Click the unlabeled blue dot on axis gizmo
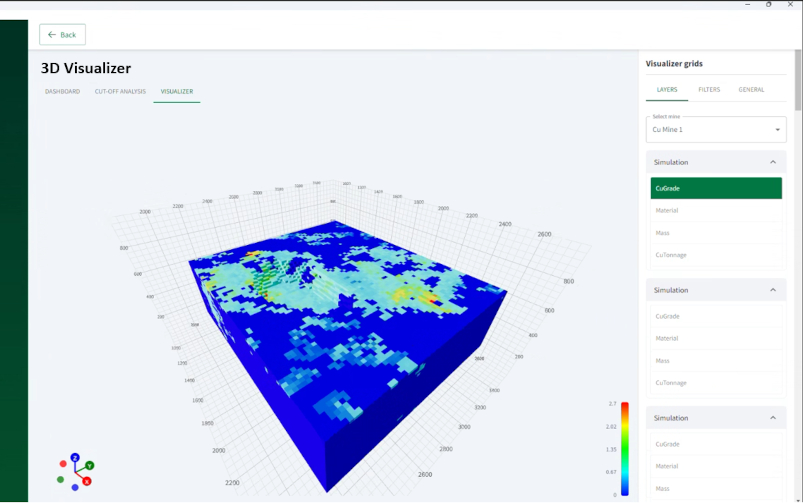Image resolution: width=803 pixels, height=503 pixels. [75, 487]
